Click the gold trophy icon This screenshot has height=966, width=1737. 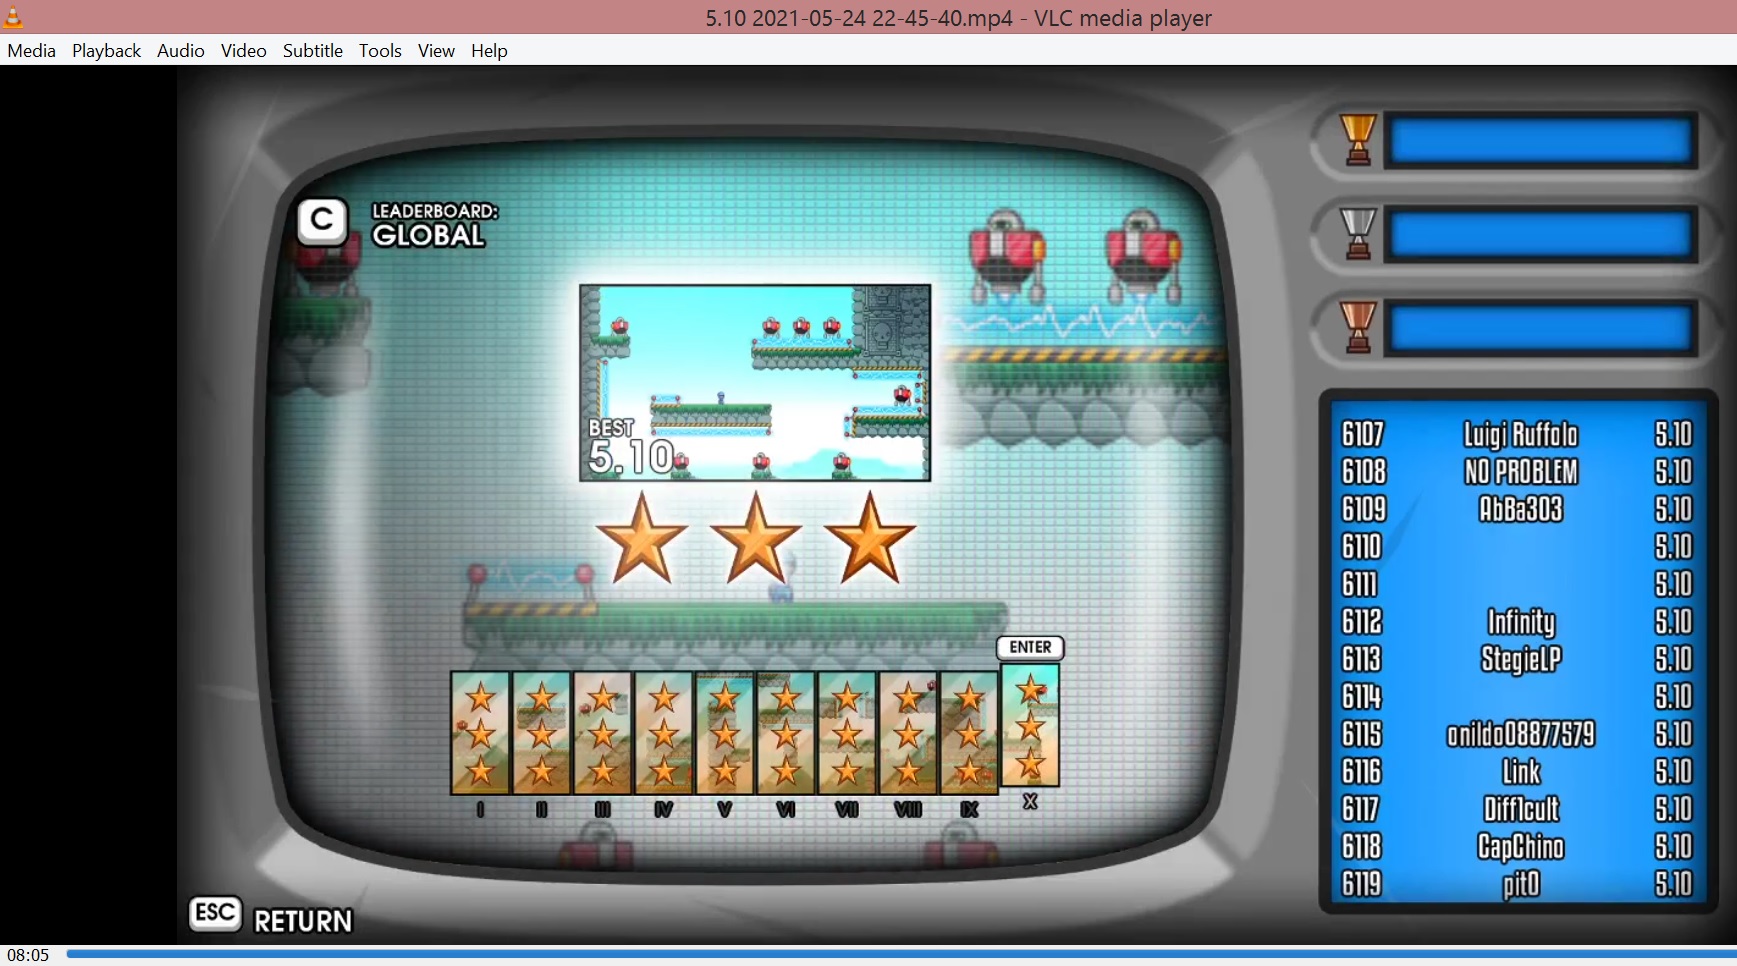tap(1358, 139)
